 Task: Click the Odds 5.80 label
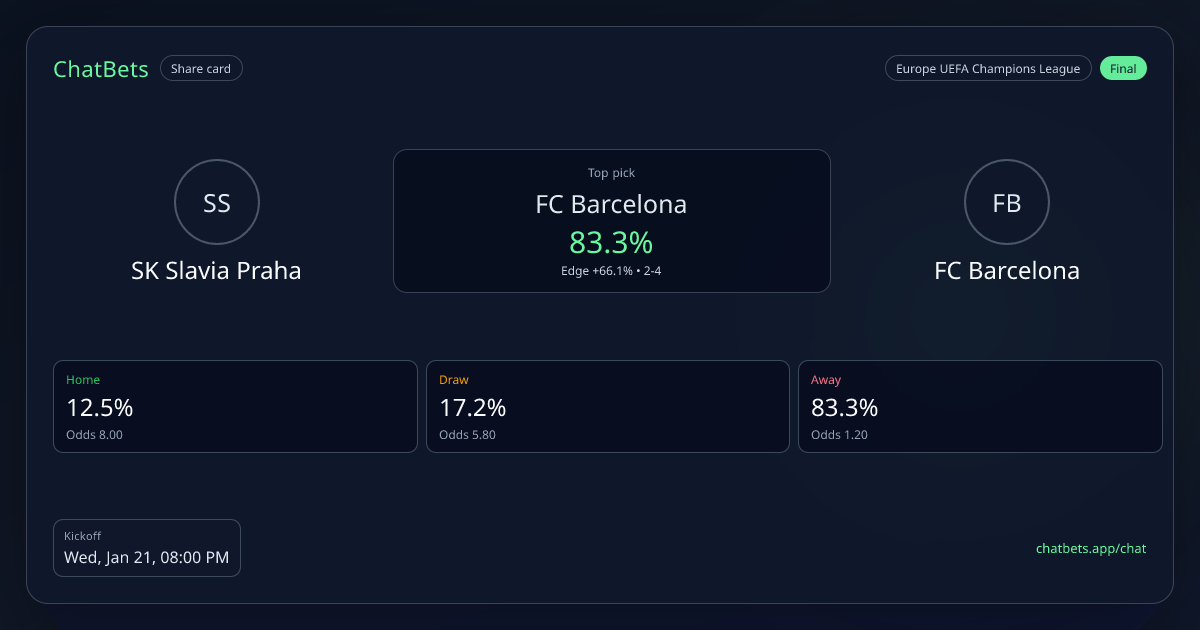tap(467, 435)
